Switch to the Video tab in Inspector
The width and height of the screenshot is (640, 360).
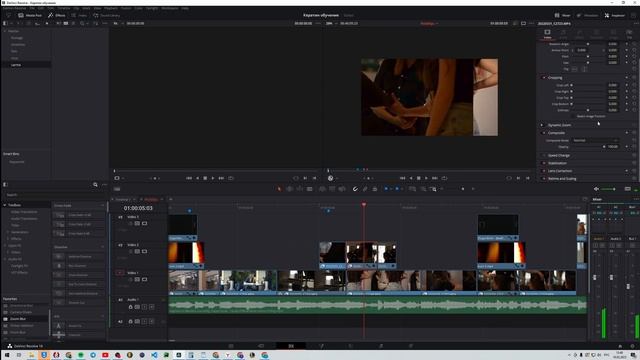point(547,34)
